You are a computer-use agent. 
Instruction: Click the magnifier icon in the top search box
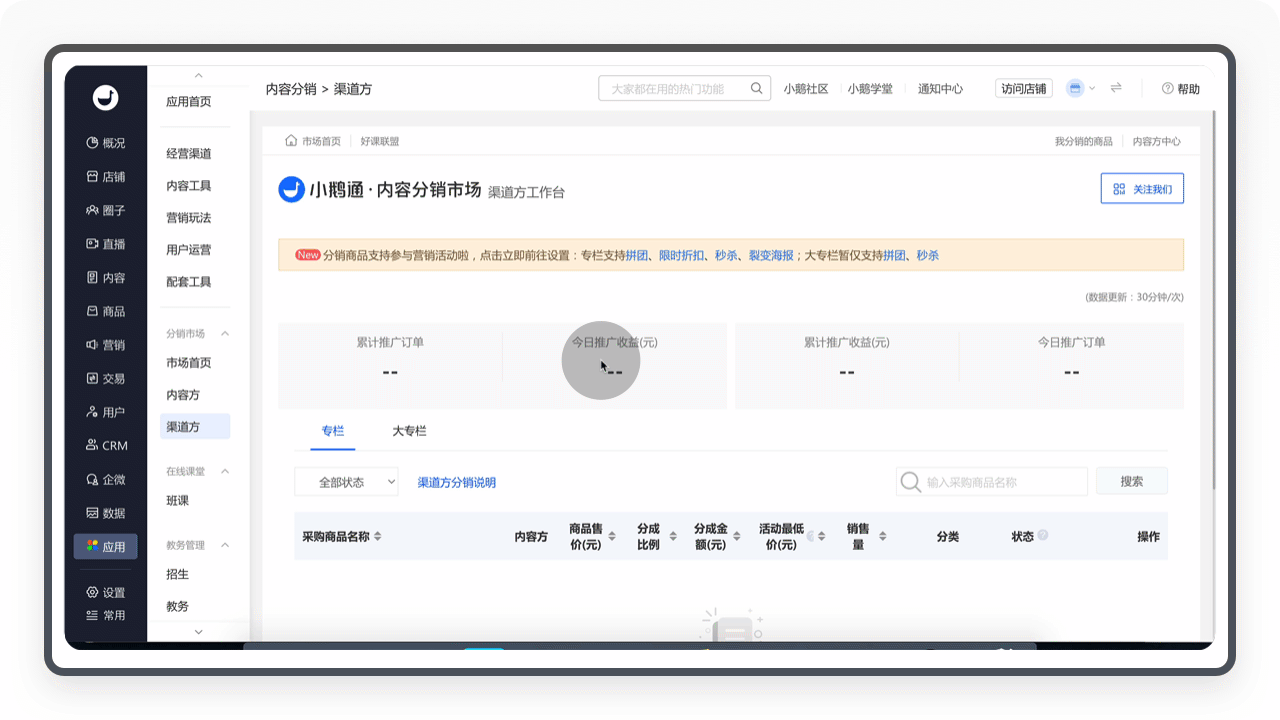(x=757, y=88)
